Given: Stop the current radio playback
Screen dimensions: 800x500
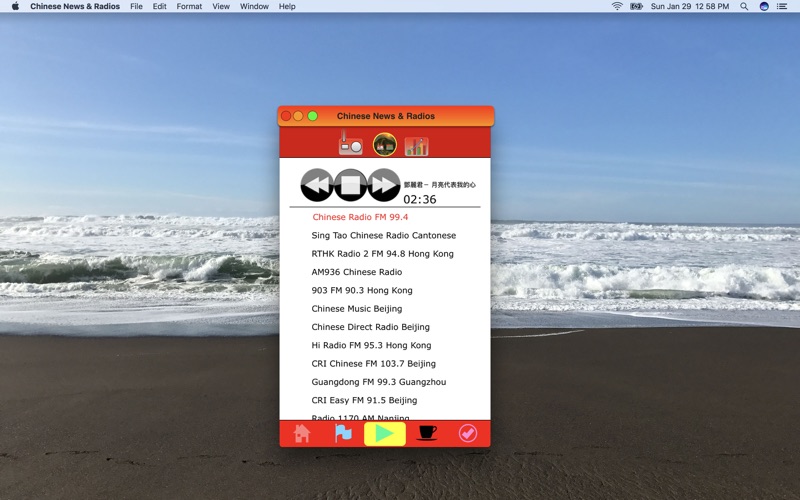Looking at the screenshot, I should pyautogui.click(x=351, y=185).
